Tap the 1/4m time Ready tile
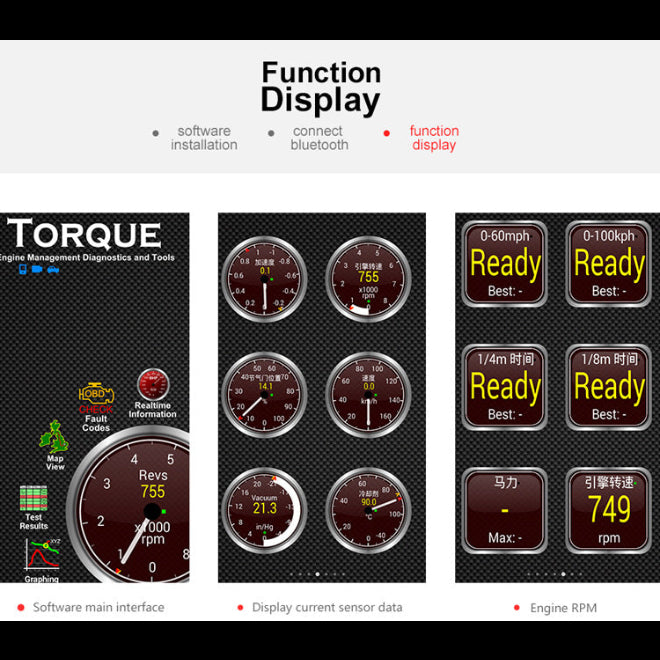Screen dimensions: 660x660 pyautogui.click(x=505, y=387)
